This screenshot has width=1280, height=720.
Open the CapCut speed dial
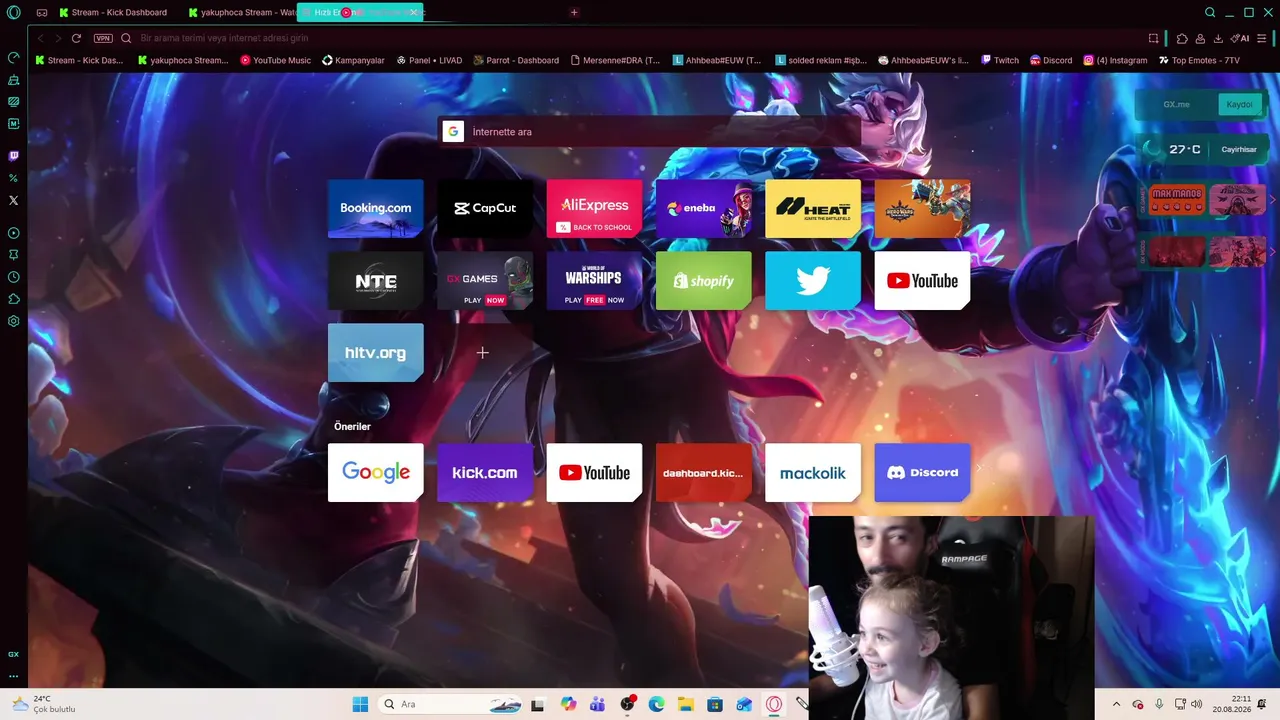(485, 209)
